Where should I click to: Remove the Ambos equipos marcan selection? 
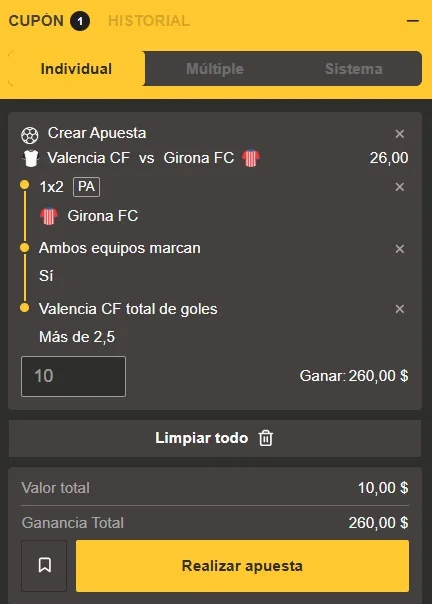400,249
